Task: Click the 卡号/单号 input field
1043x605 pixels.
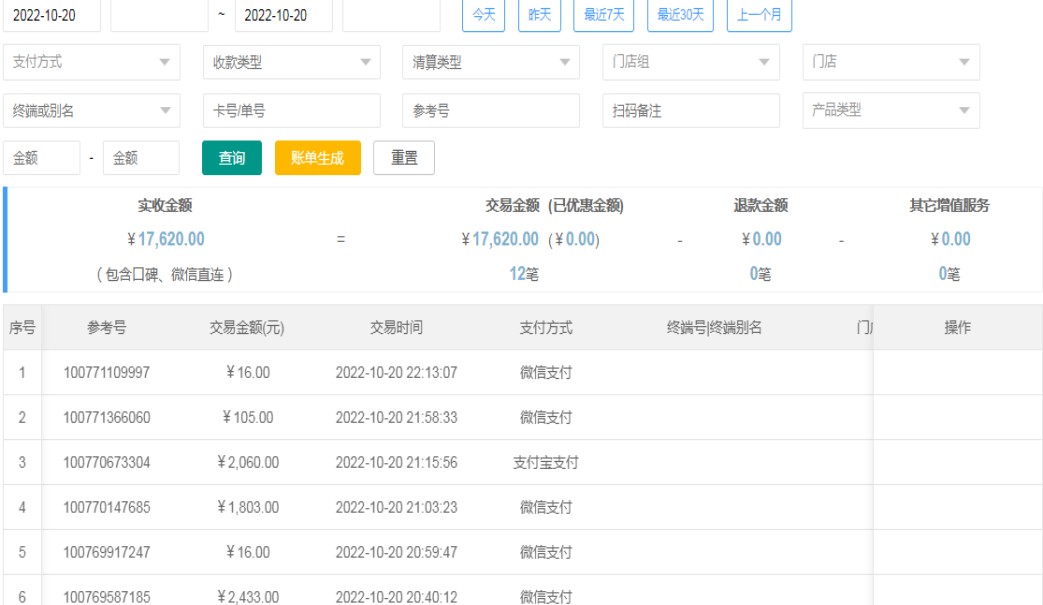Action: click(x=291, y=111)
